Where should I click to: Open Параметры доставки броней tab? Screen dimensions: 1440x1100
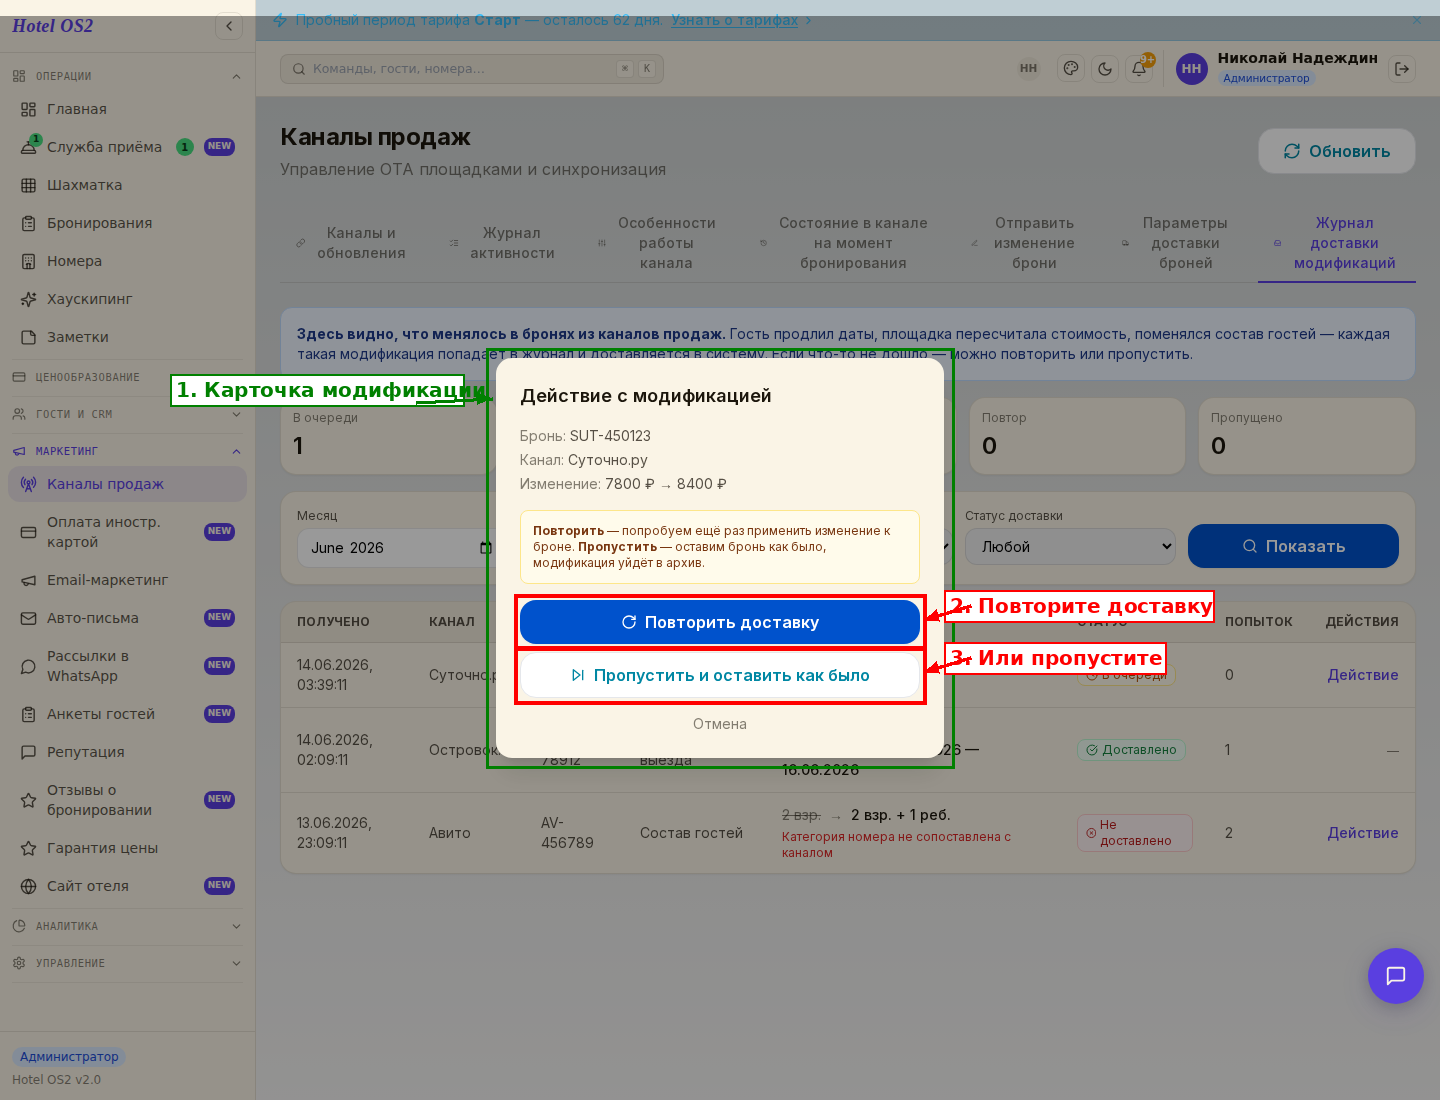point(1175,243)
